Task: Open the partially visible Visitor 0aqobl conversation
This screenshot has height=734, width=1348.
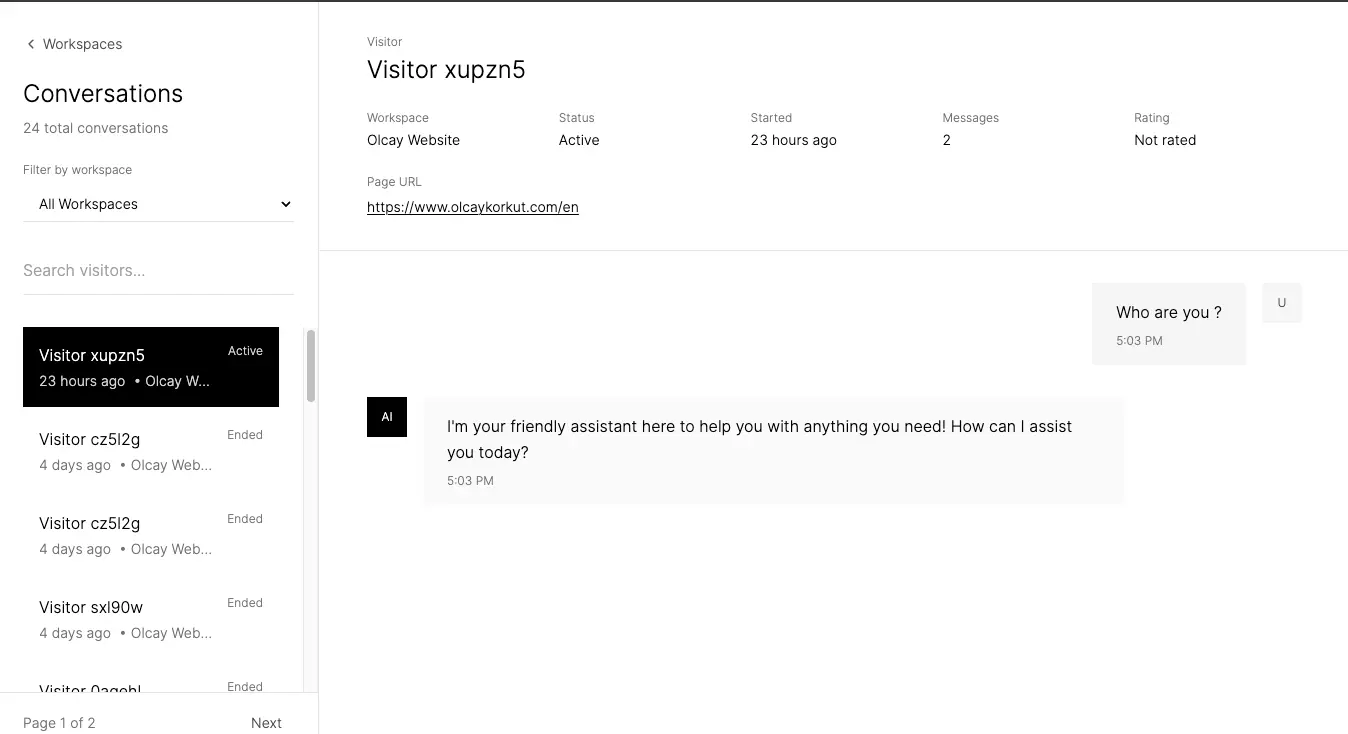Action: (x=150, y=687)
